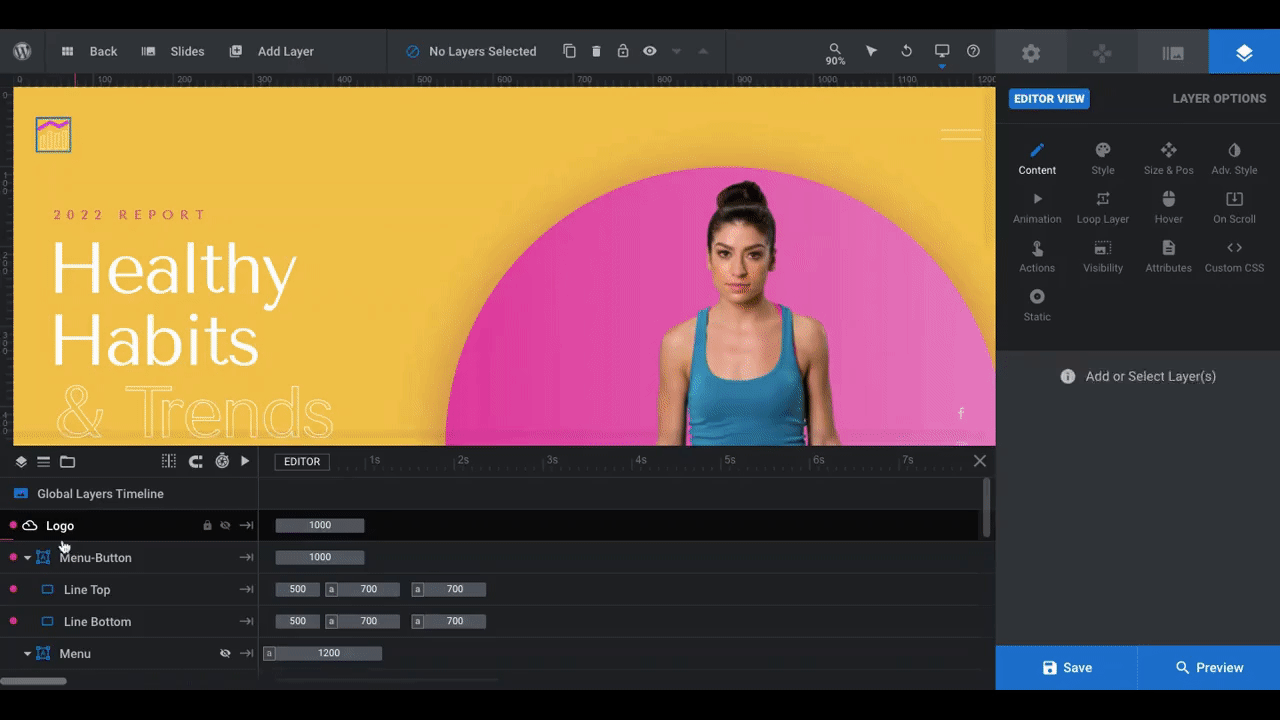The height and width of the screenshot is (720, 1280).
Task: Send layer backward with down arrow
Action: click(677, 51)
